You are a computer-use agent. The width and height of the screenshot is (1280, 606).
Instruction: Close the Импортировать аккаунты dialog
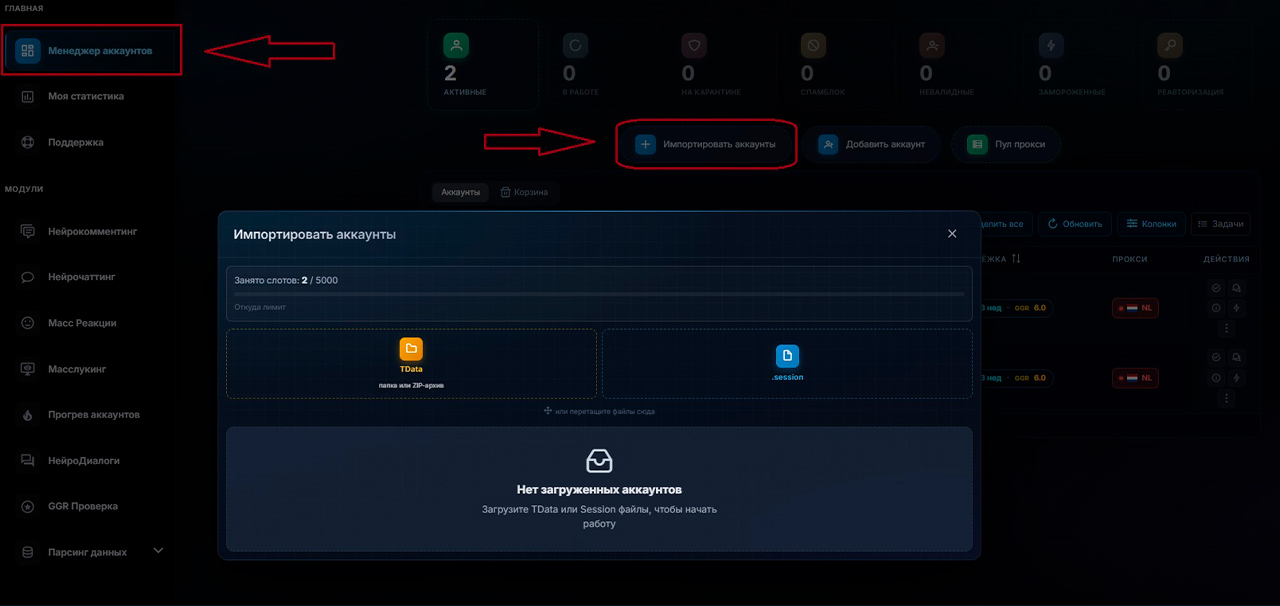(952, 234)
